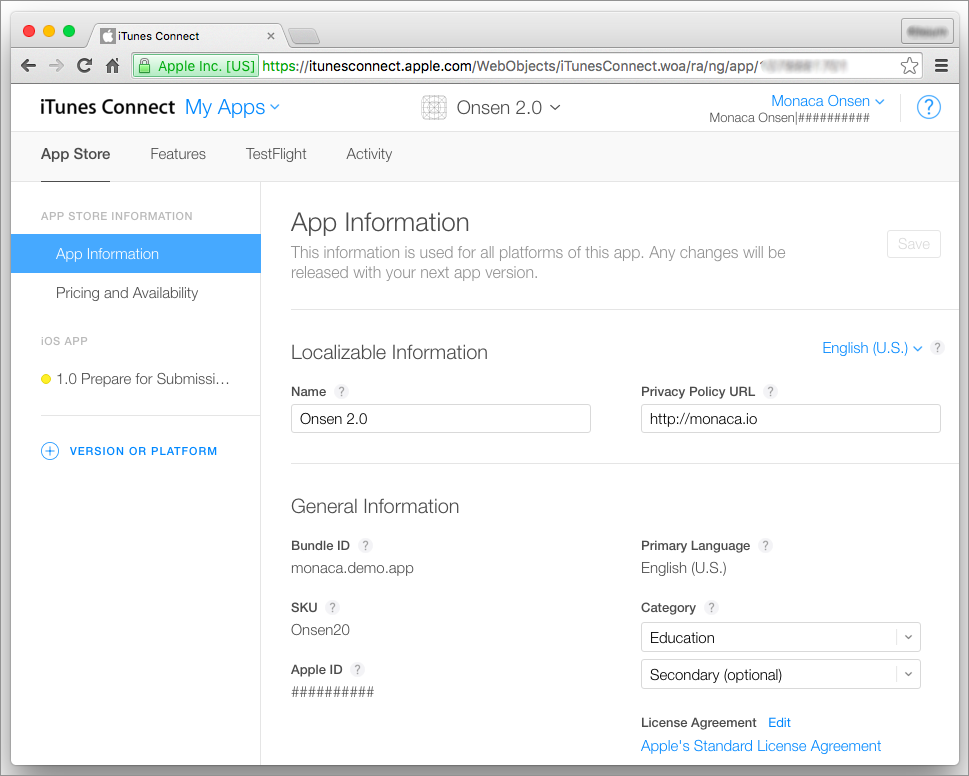Reload the page with refresh icon
This screenshot has width=969, height=776.
click(84, 65)
